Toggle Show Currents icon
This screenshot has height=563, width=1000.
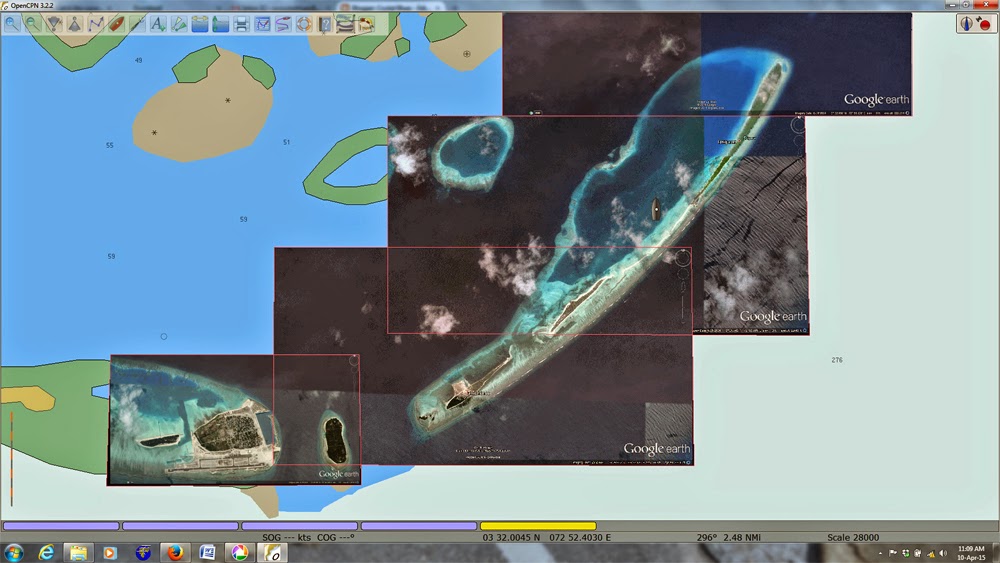(x=200, y=24)
